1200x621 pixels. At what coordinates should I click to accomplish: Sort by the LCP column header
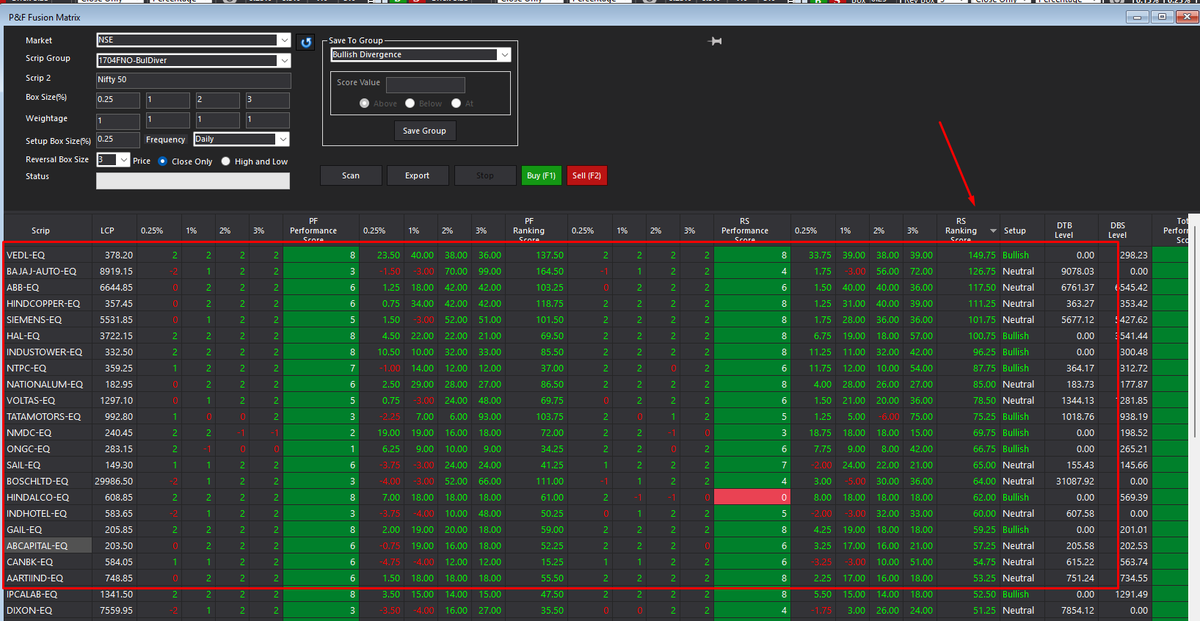tap(107, 230)
